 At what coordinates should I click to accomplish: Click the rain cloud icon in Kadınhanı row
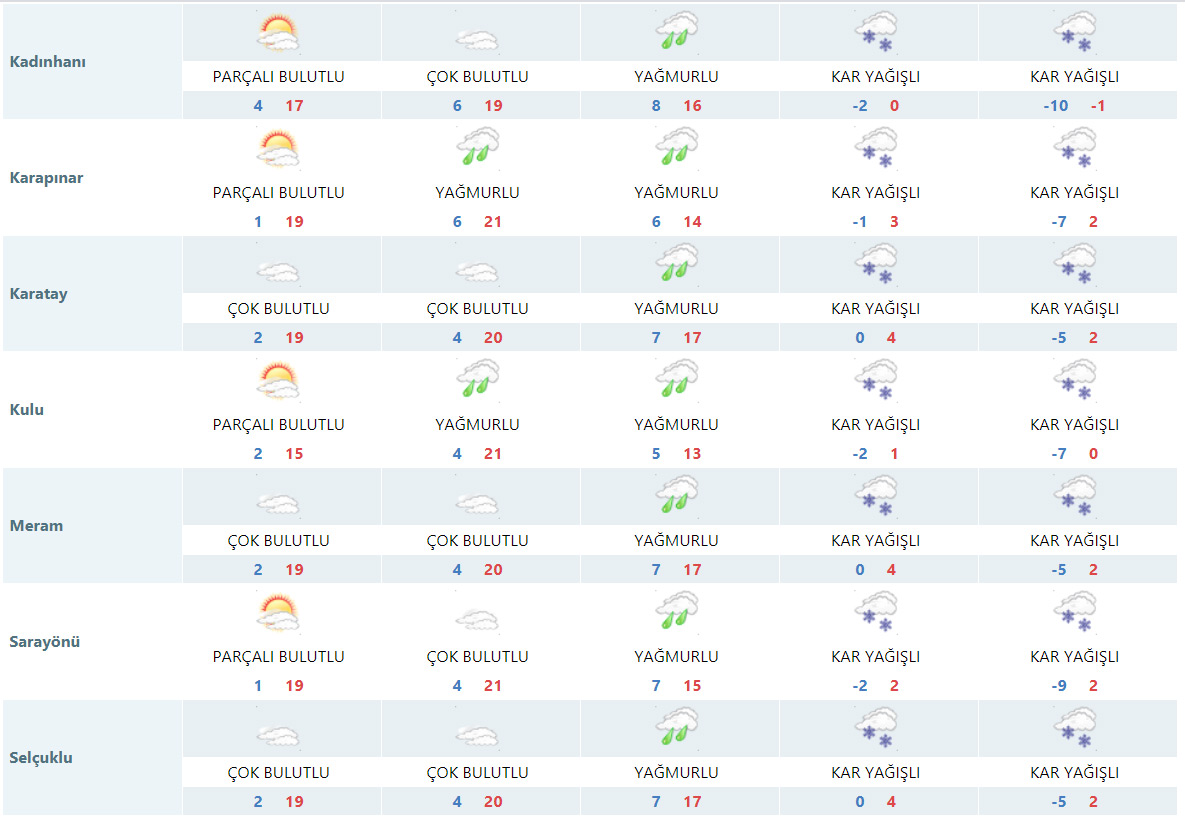[676, 32]
